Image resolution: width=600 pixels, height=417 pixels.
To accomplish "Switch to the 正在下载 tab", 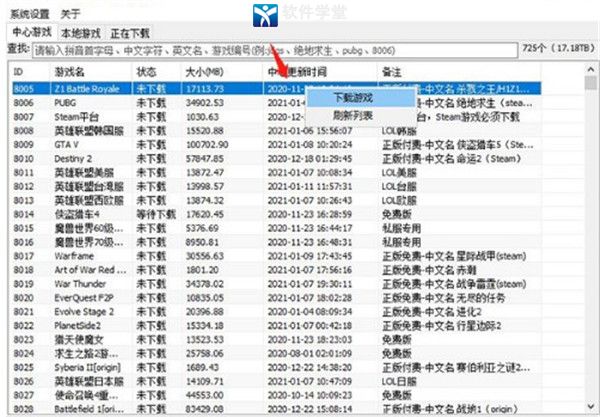I will pyautogui.click(x=130, y=33).
